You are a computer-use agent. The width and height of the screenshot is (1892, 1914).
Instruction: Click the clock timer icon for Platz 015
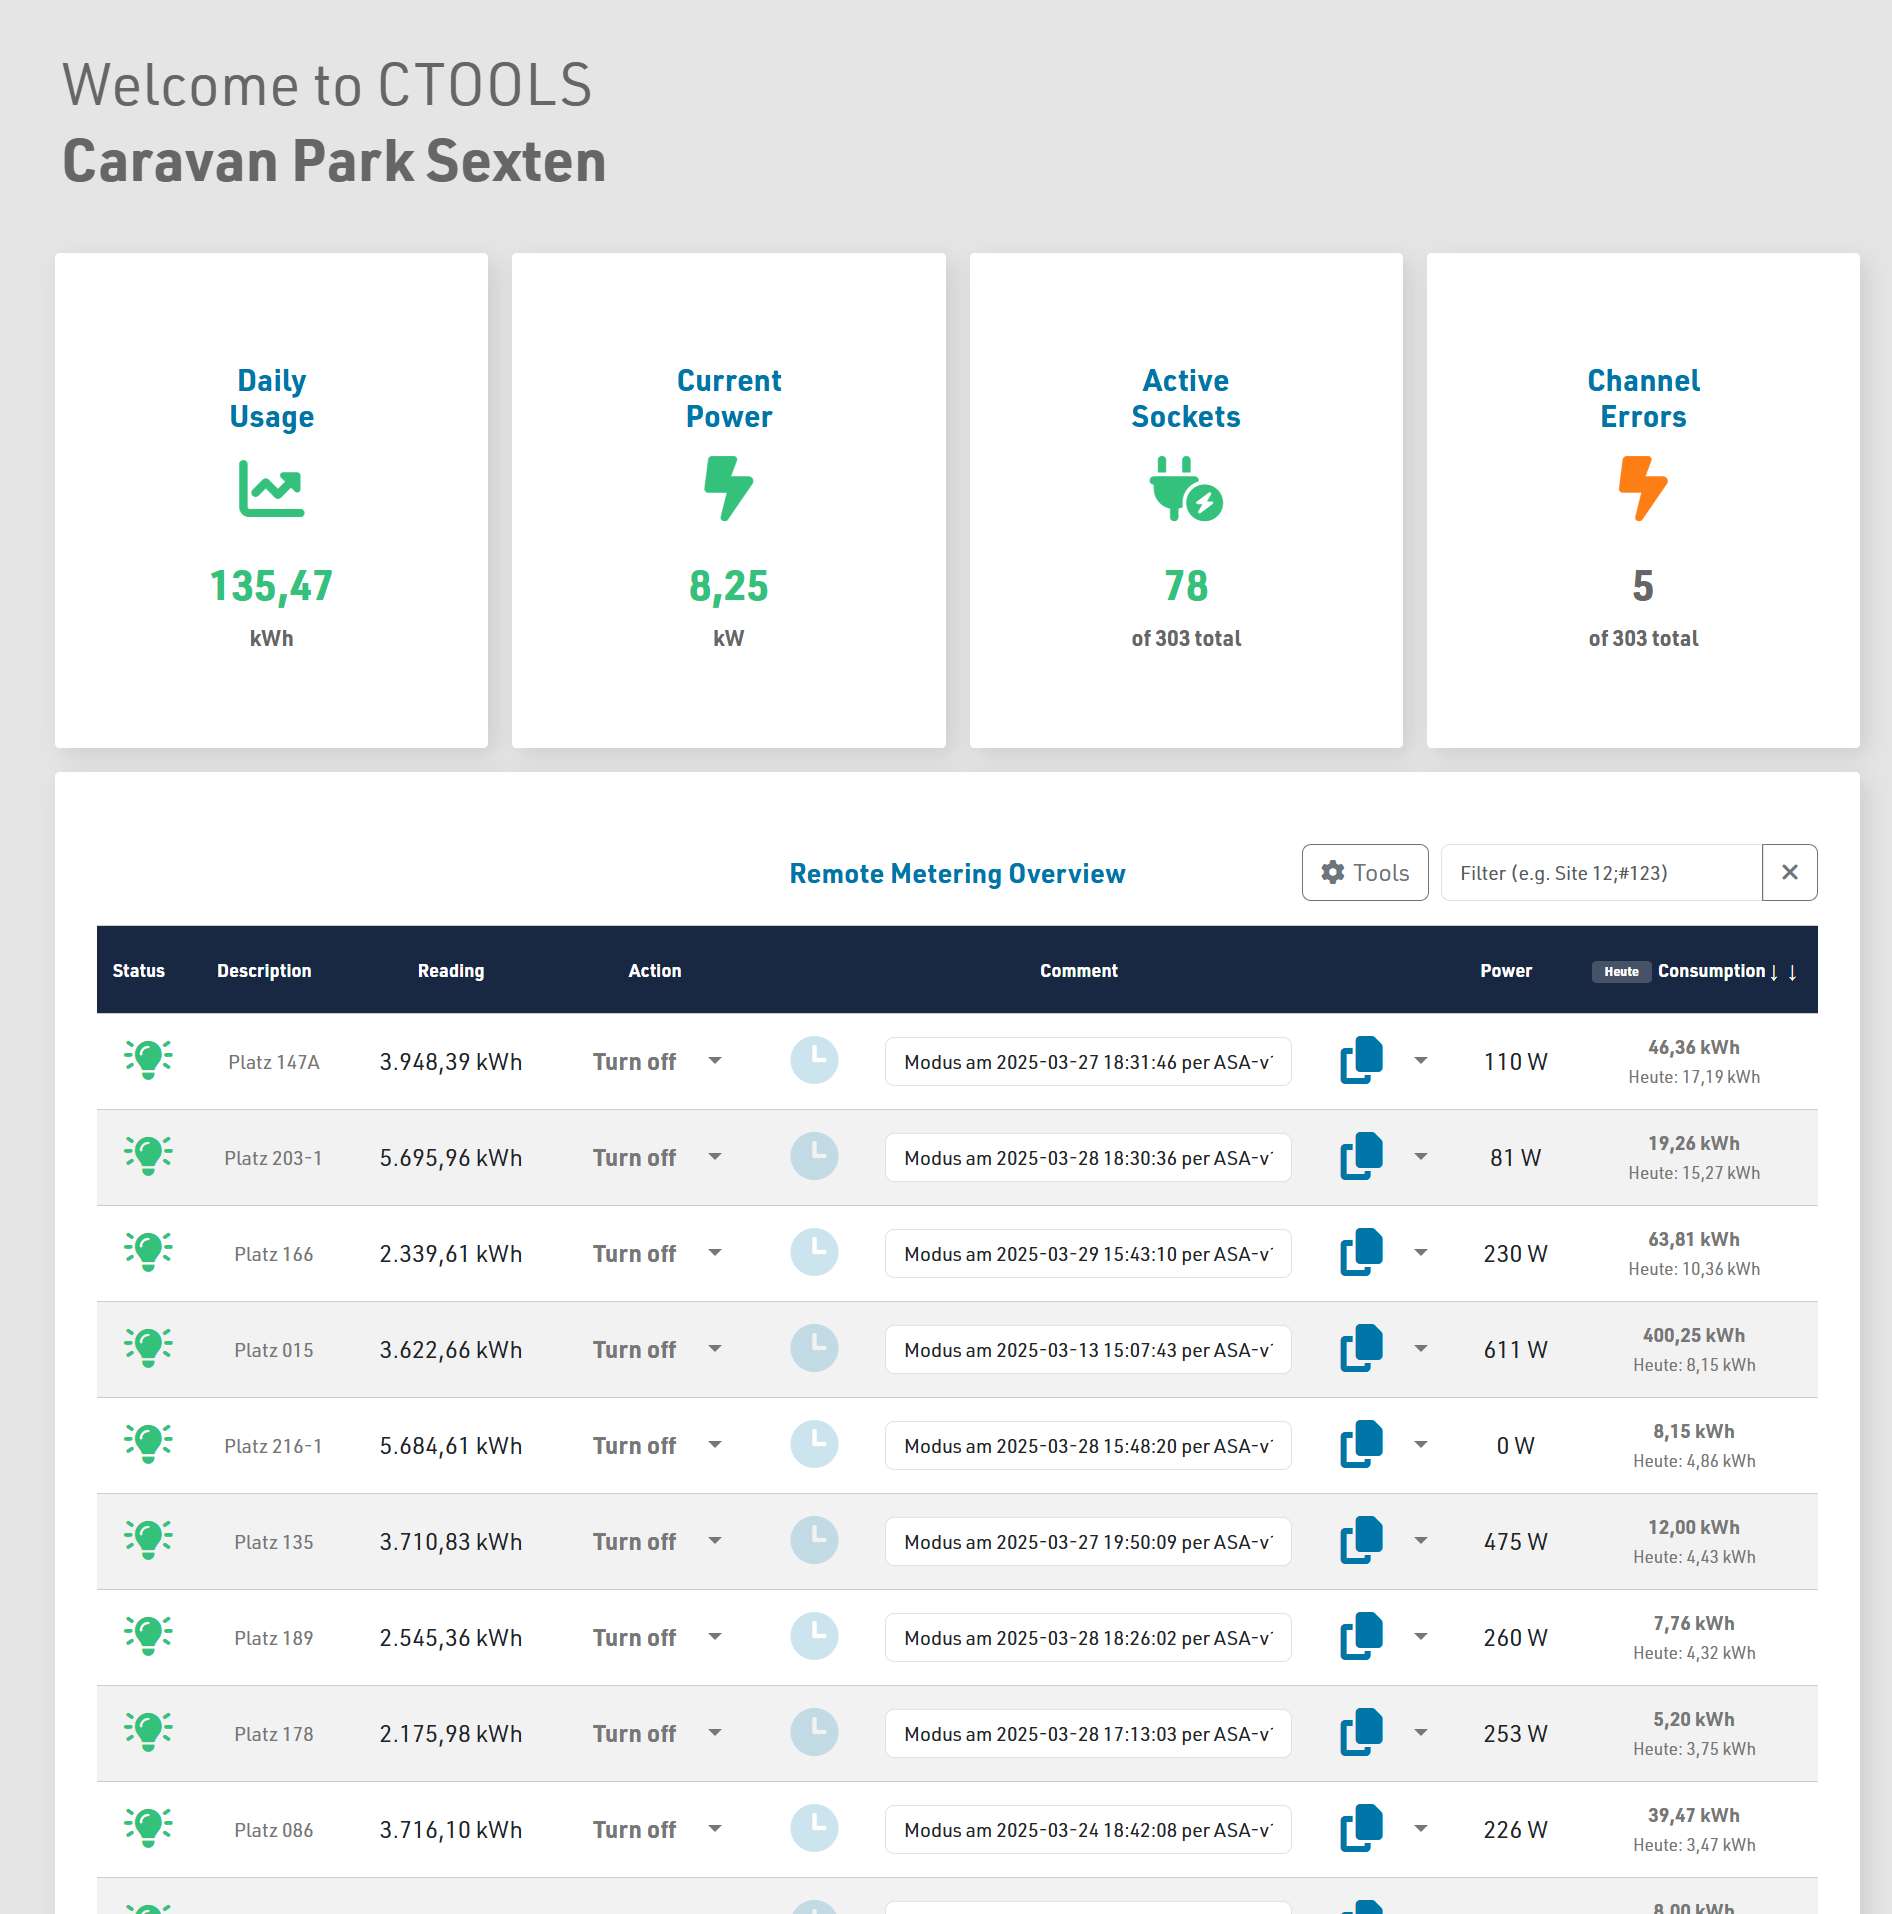pos(814,1348)
